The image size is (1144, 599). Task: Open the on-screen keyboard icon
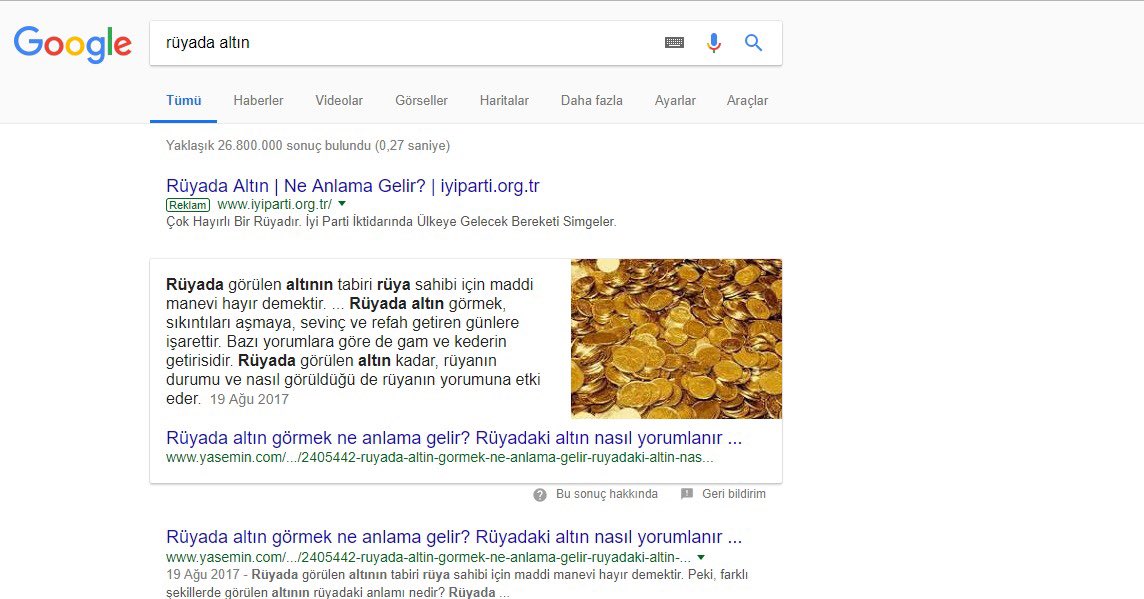coord(674,42)
